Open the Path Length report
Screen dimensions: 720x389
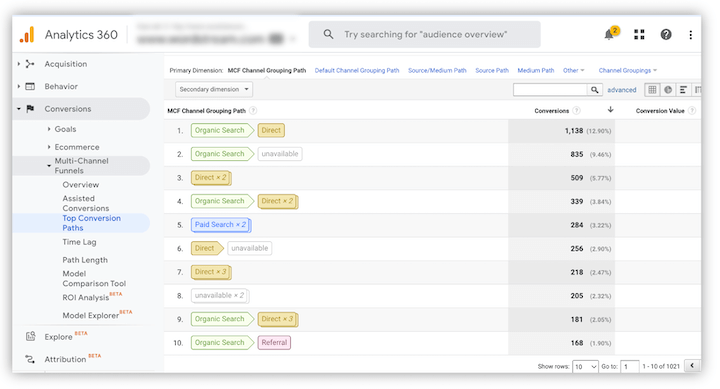[85, 260]
